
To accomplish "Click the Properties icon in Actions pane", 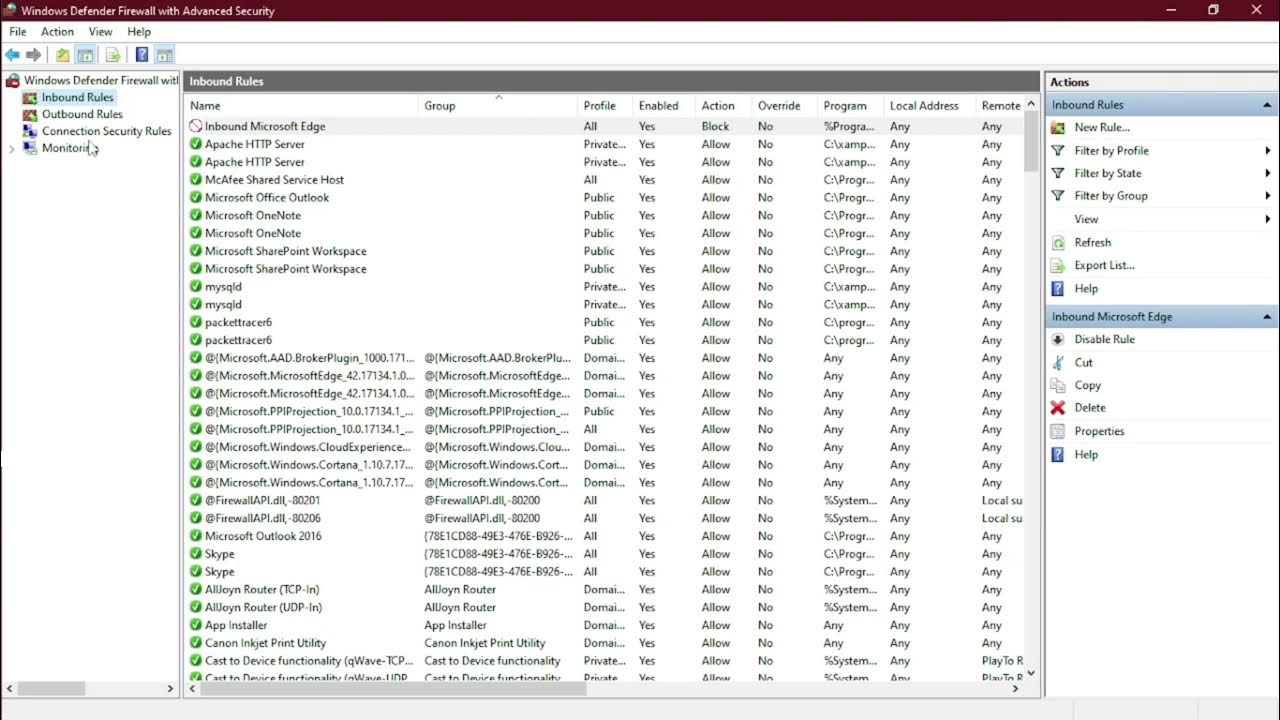I will pos(1058,431).
